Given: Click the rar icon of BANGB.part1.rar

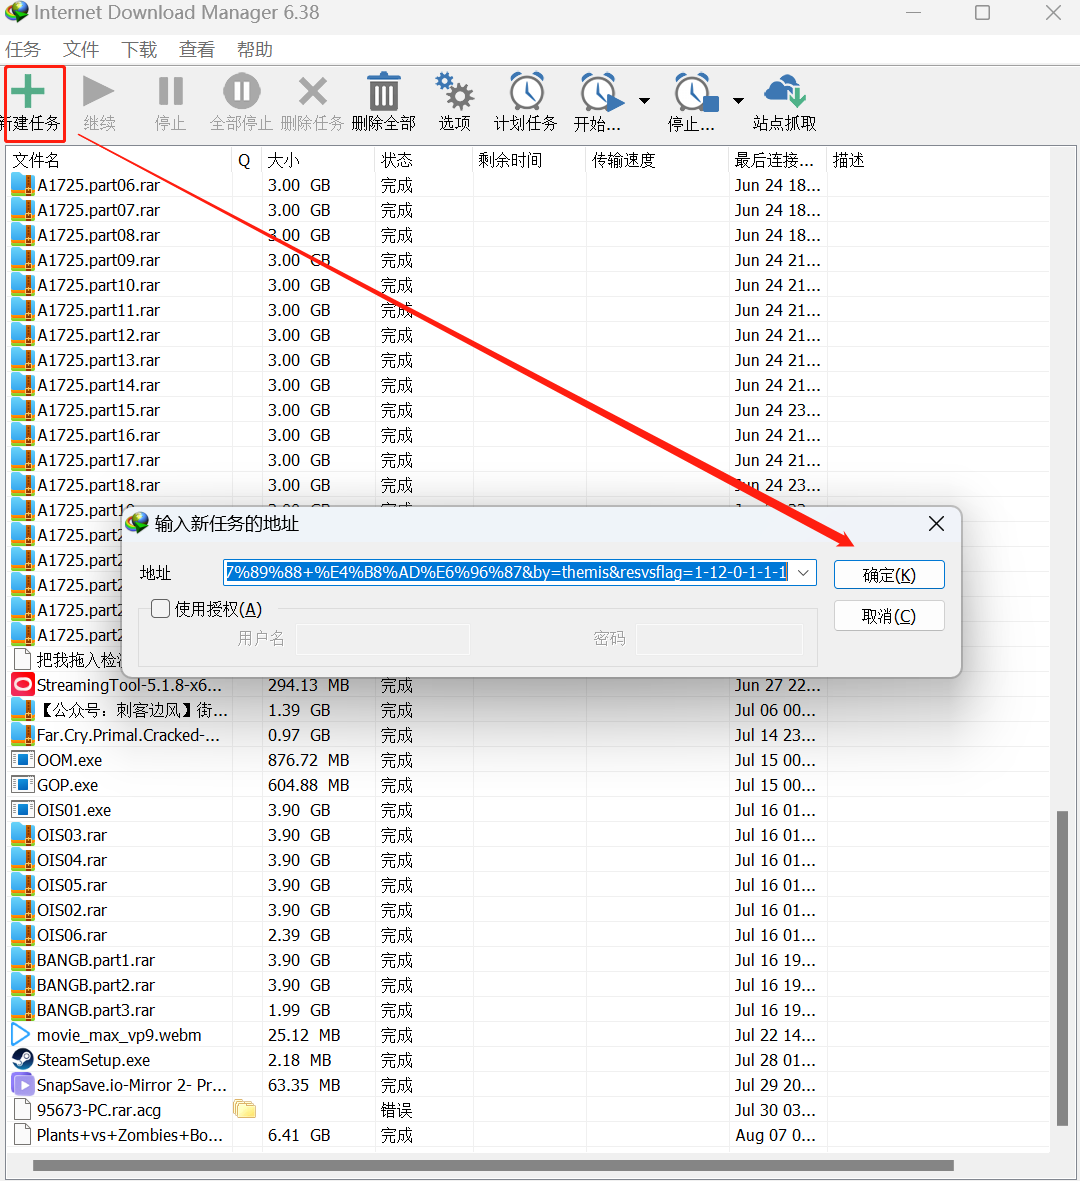Looking at the screenshot, I should click(23, 960).
